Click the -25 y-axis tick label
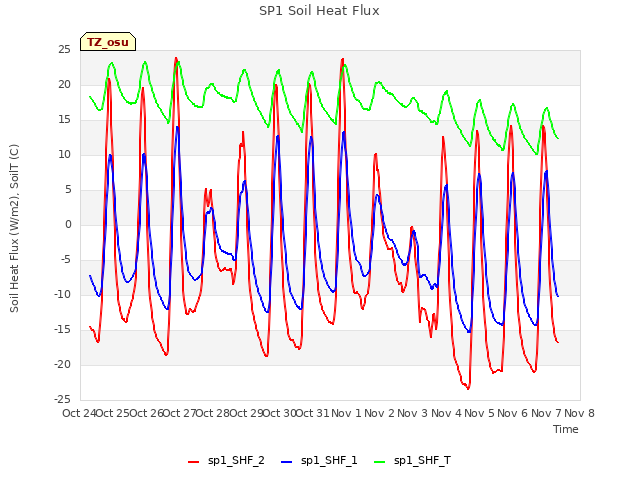Screen dimensions: 640x480 [x=62, y=399]
